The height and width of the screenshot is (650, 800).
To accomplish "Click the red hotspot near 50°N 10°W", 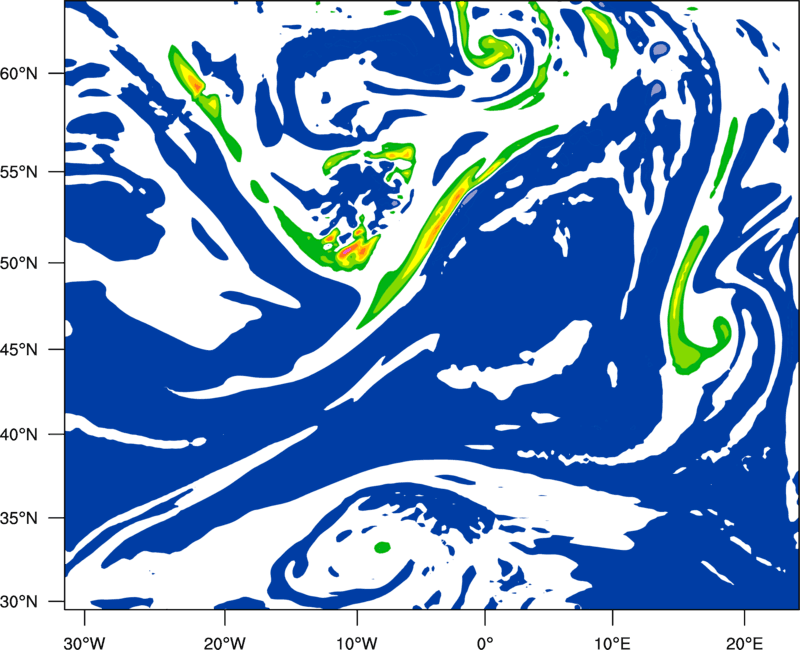I will (352, 251).
